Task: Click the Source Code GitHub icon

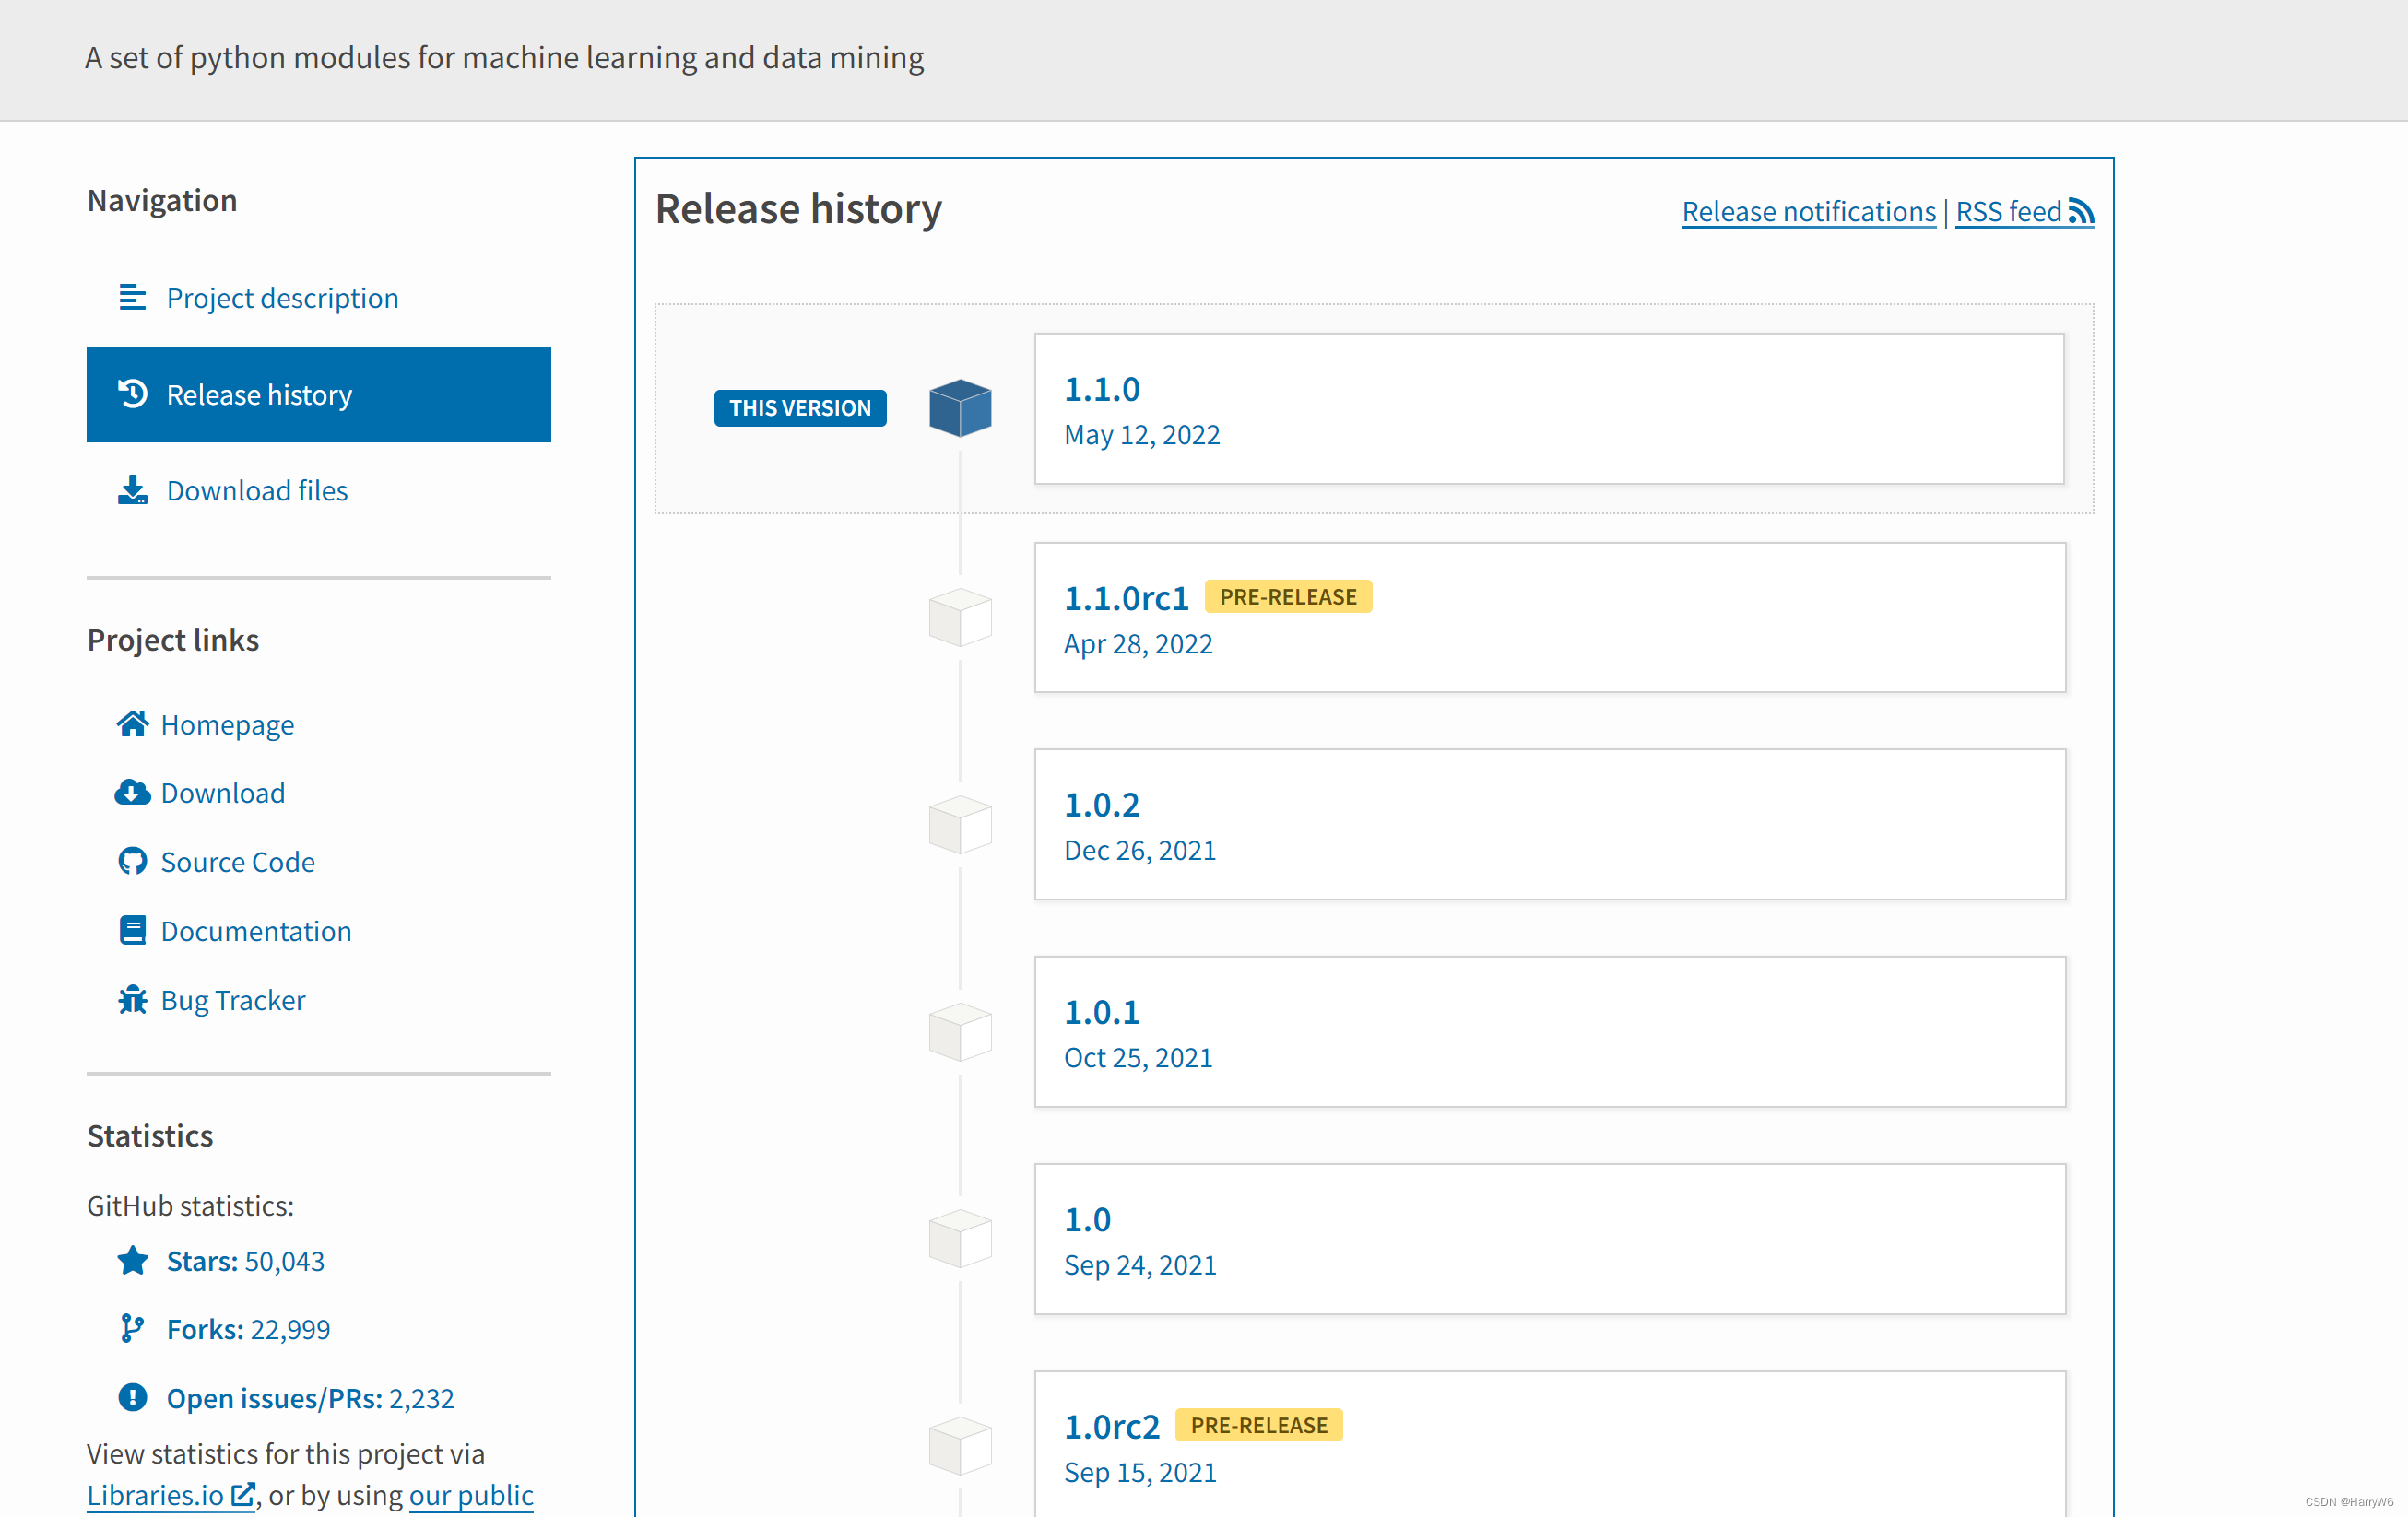Action: tap(132, 861)
